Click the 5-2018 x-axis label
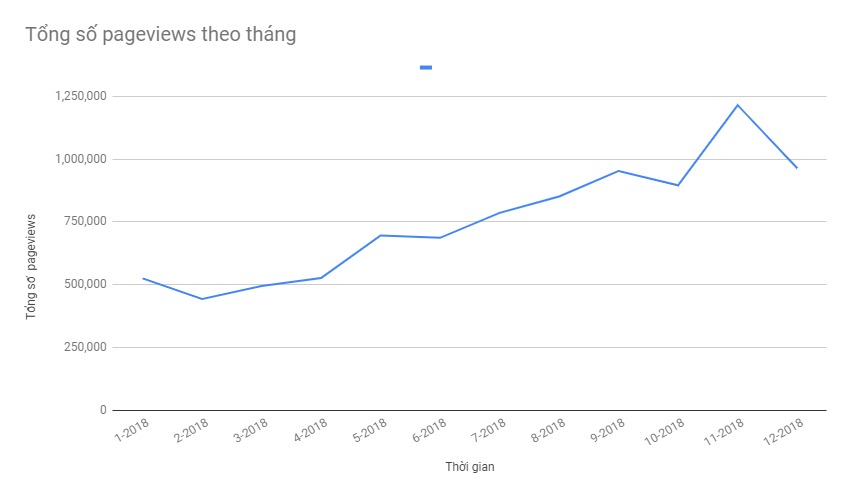This screenshot has width=851, height=498. click(x=370, y=430)
